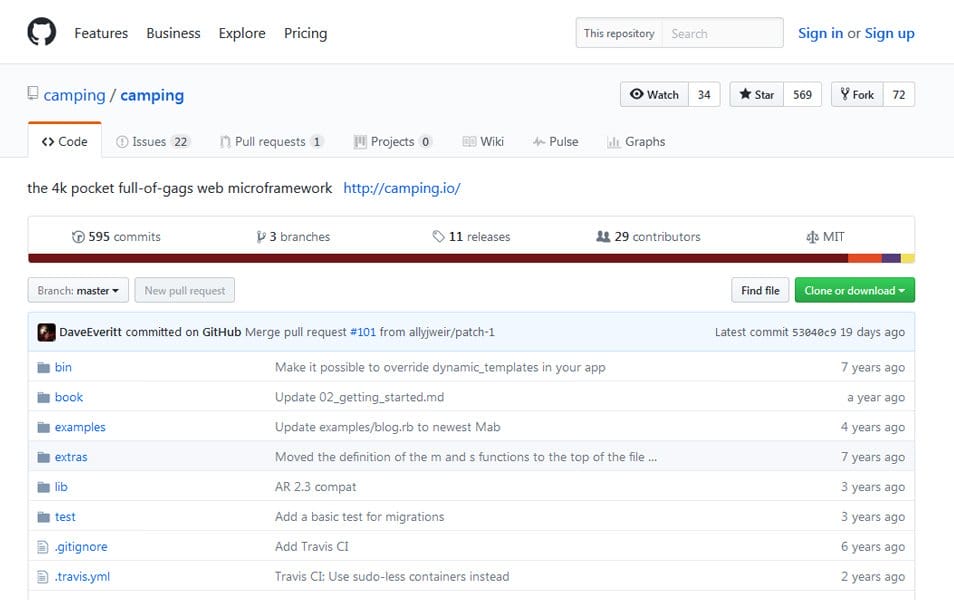Click the branches fork icon
954x600 pixels.
261,237
